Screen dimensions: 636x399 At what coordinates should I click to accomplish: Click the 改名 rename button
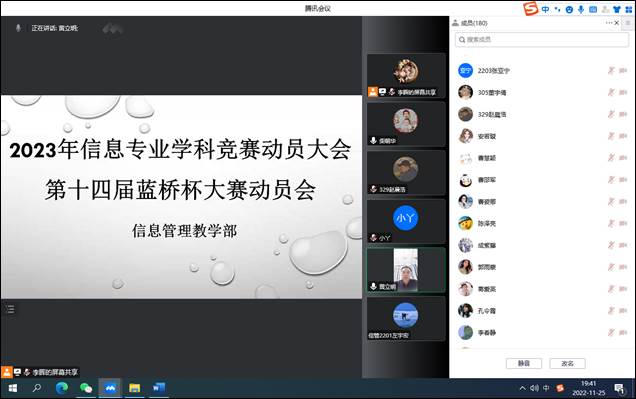[x=567, y=363]
